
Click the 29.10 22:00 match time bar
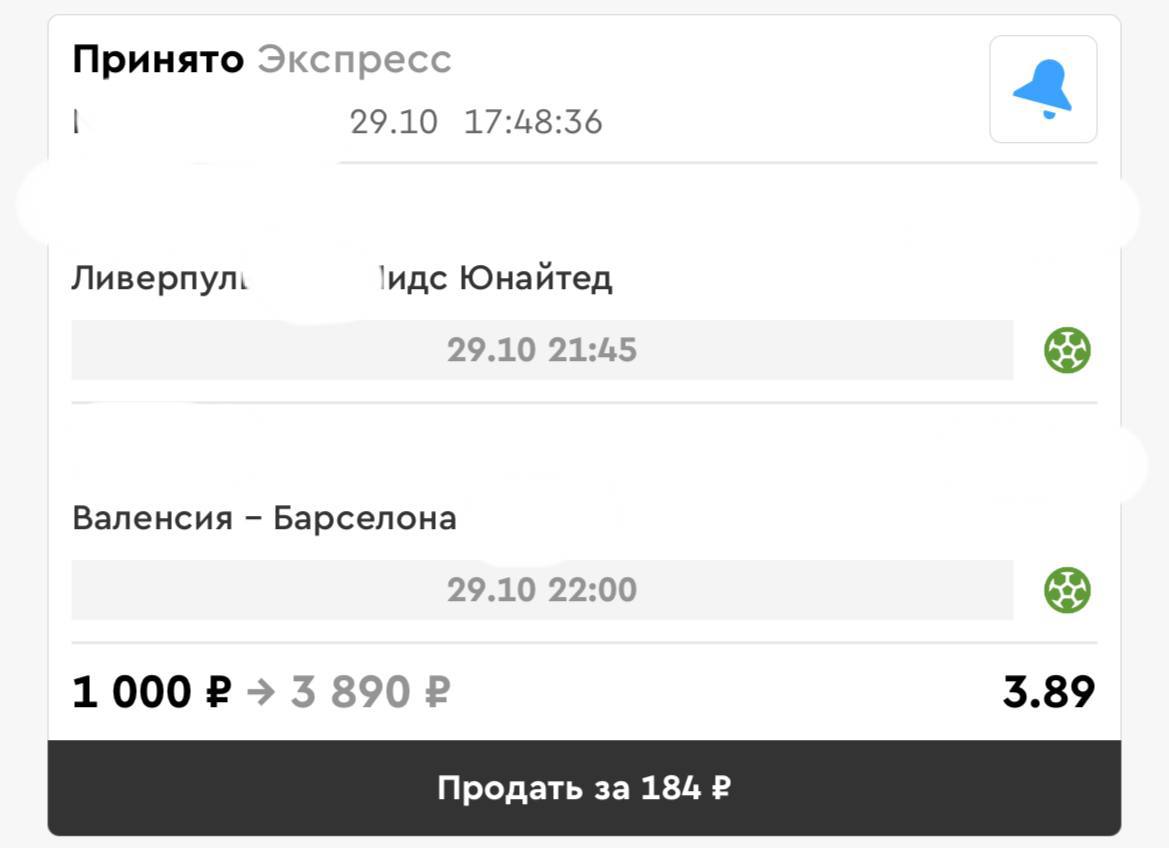click(x=542, y=590)
